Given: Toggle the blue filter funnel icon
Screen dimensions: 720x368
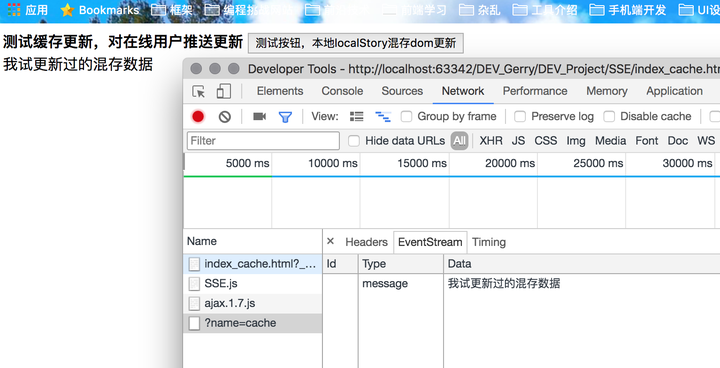Looking at the screenshot, I should coord(285,117).
